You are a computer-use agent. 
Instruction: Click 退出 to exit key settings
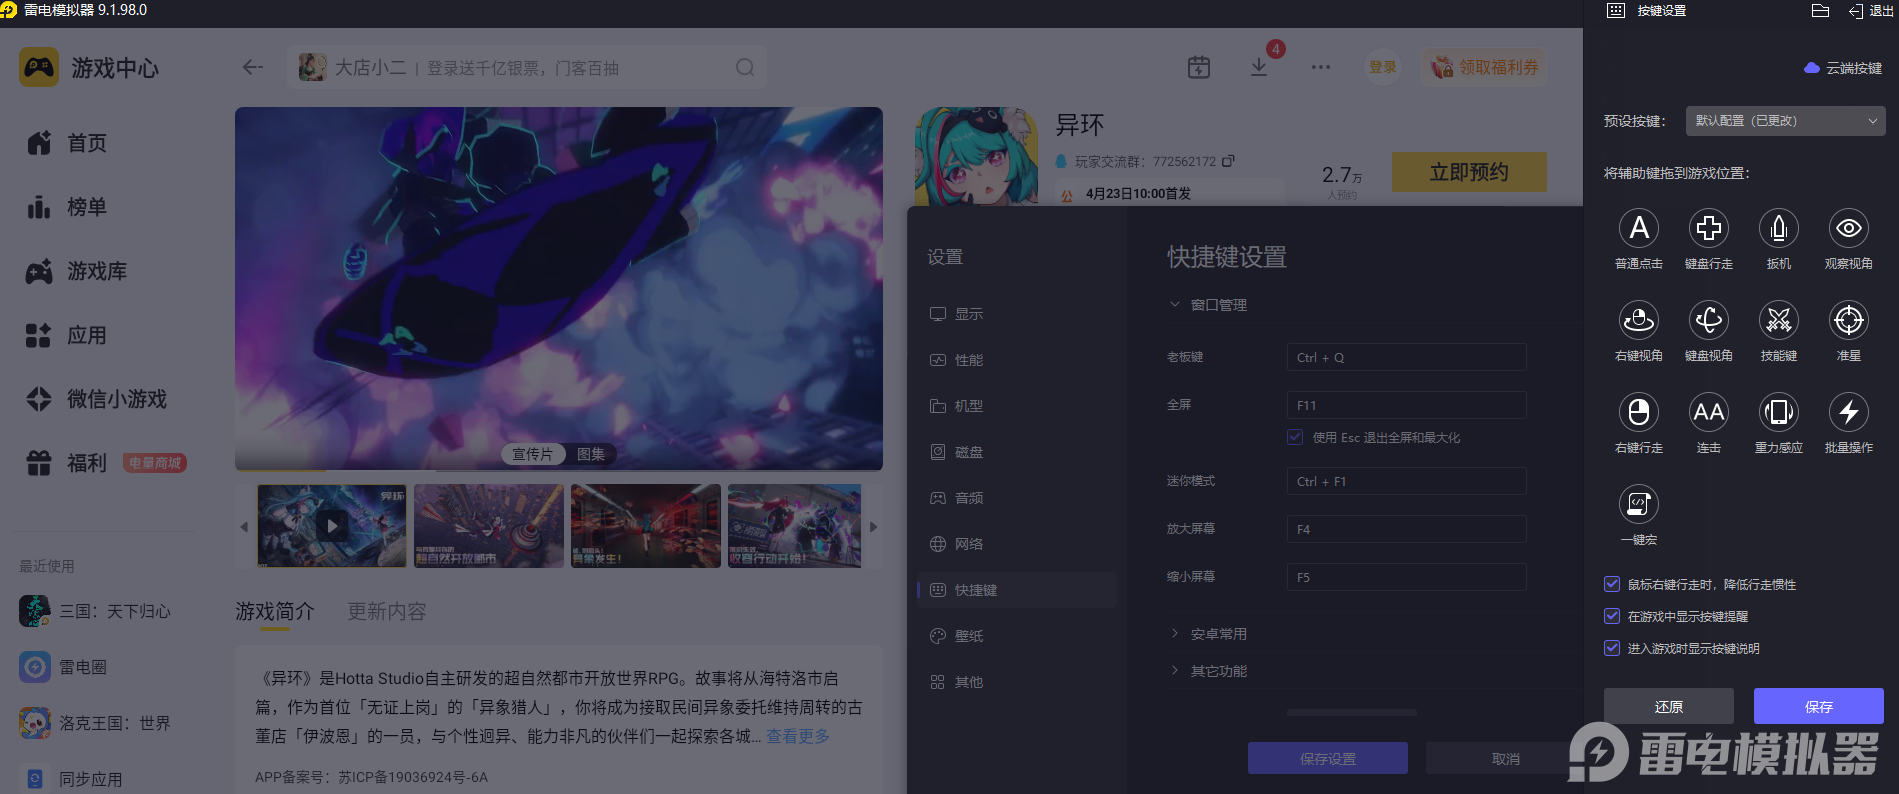coord(1871,11)
